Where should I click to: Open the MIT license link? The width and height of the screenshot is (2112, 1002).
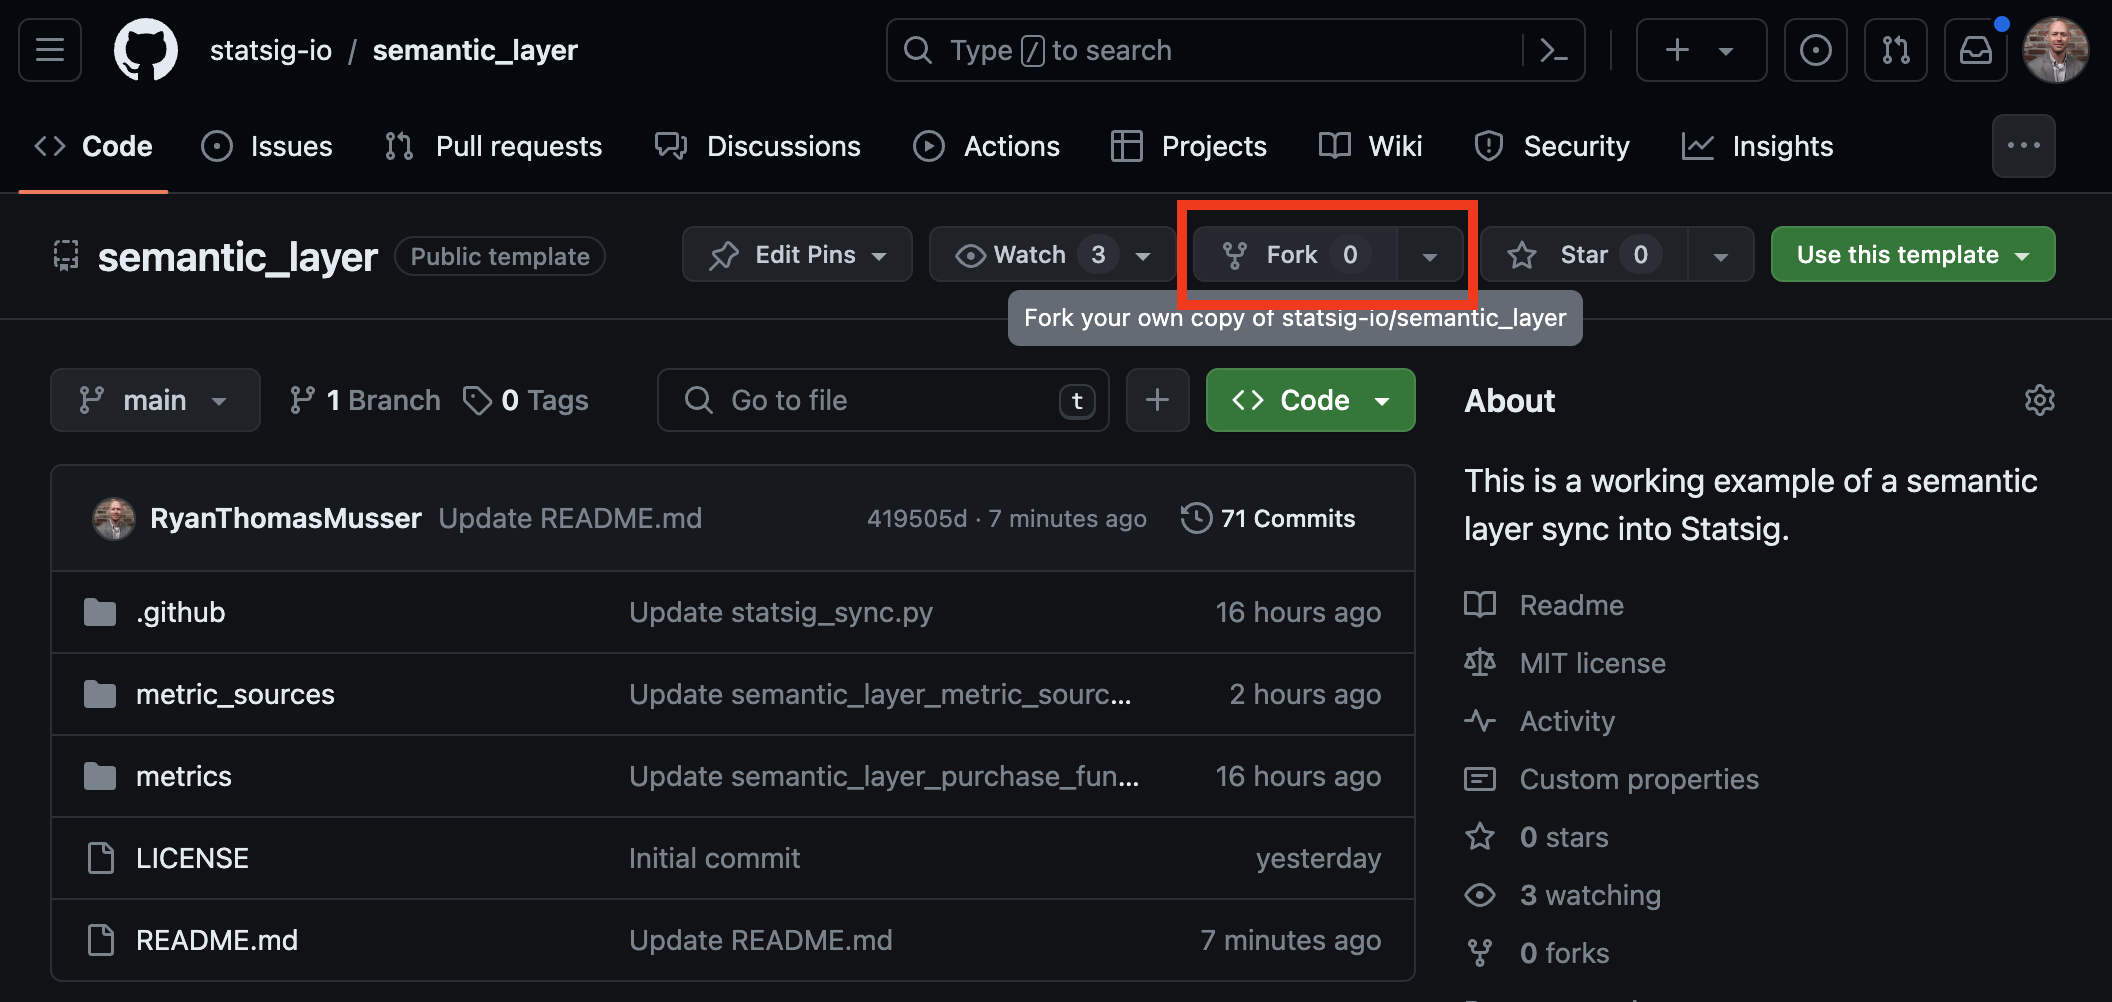1565,663
